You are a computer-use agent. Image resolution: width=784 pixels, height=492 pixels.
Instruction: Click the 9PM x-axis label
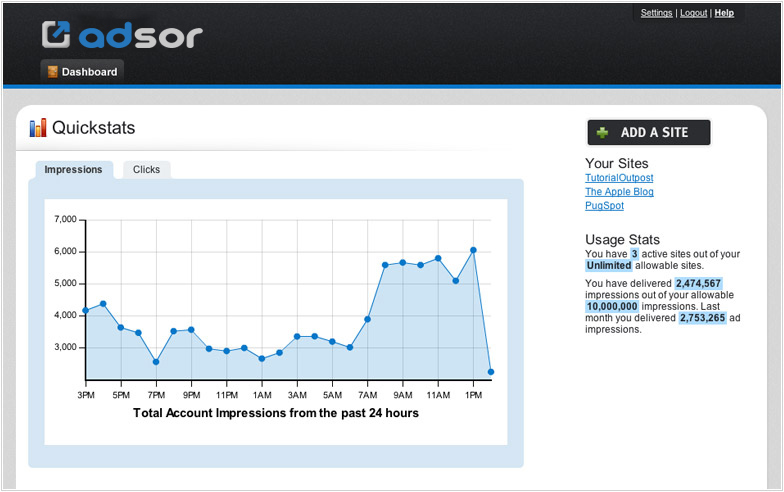tap(192, 395)
